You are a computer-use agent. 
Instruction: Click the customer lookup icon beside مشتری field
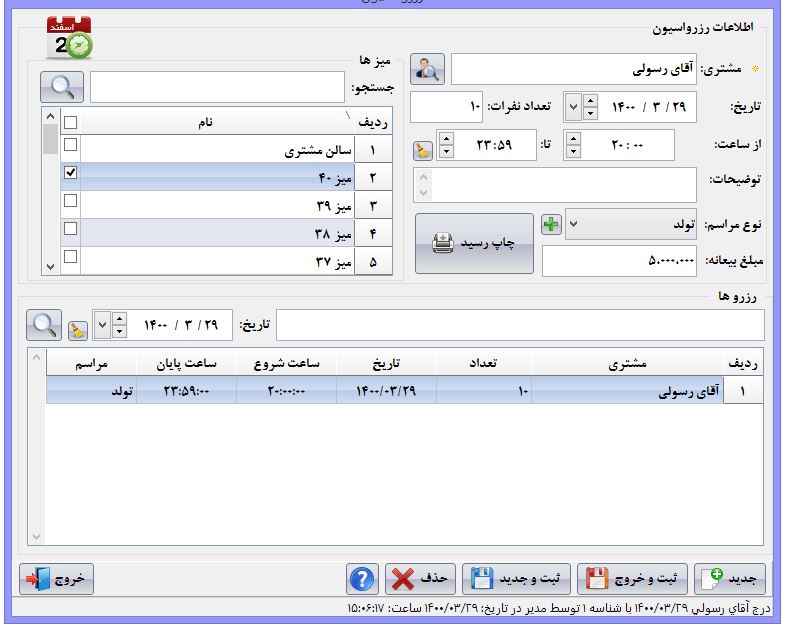[x=429, y=69]
